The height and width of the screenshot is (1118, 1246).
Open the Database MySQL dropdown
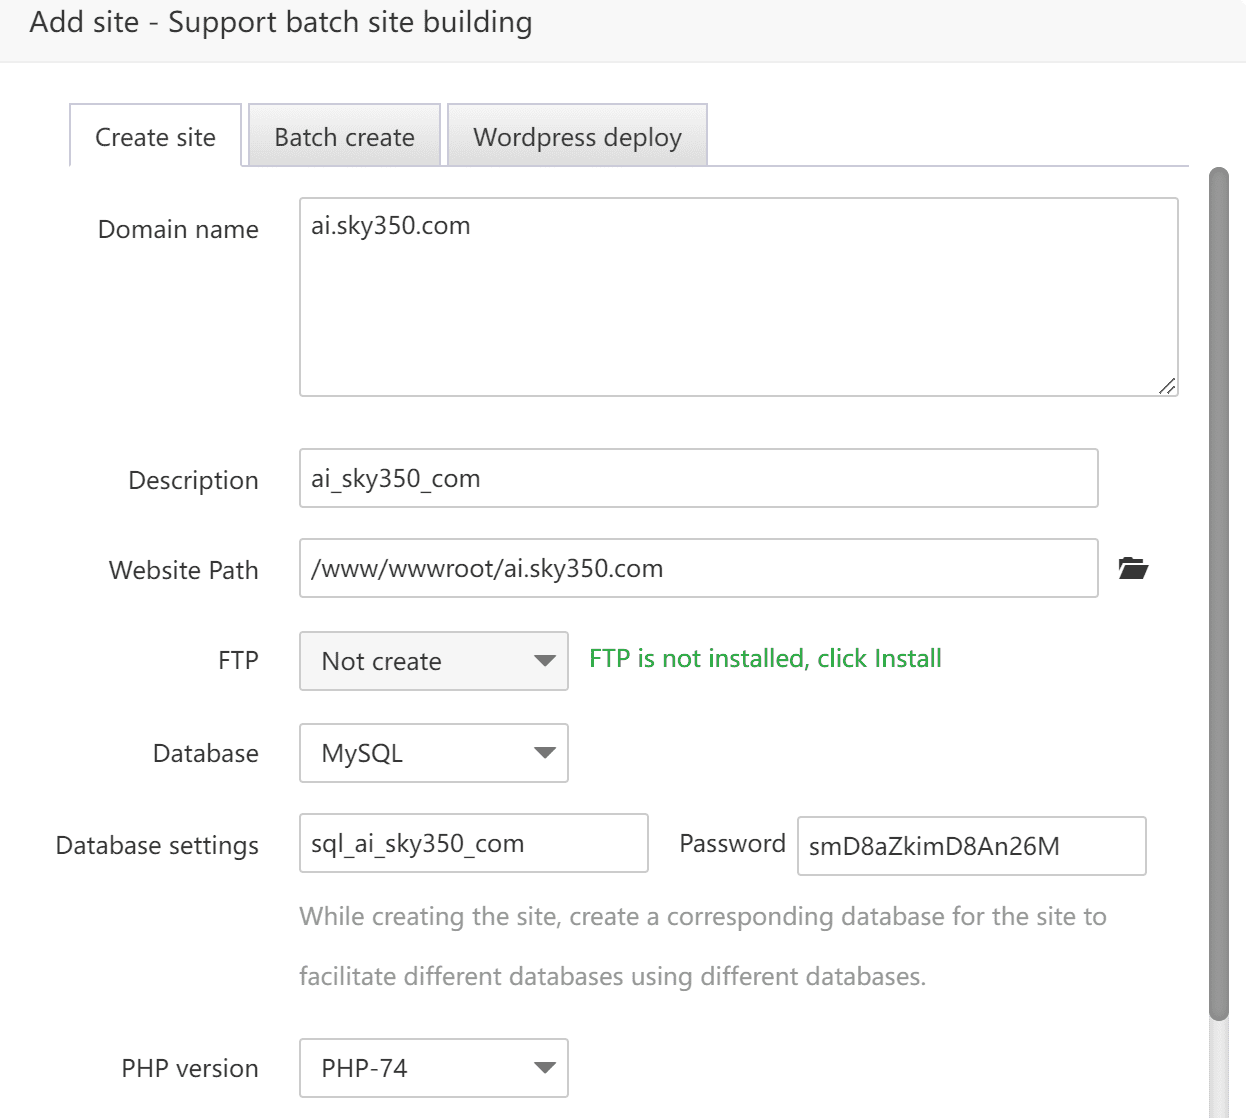(434, 753)
